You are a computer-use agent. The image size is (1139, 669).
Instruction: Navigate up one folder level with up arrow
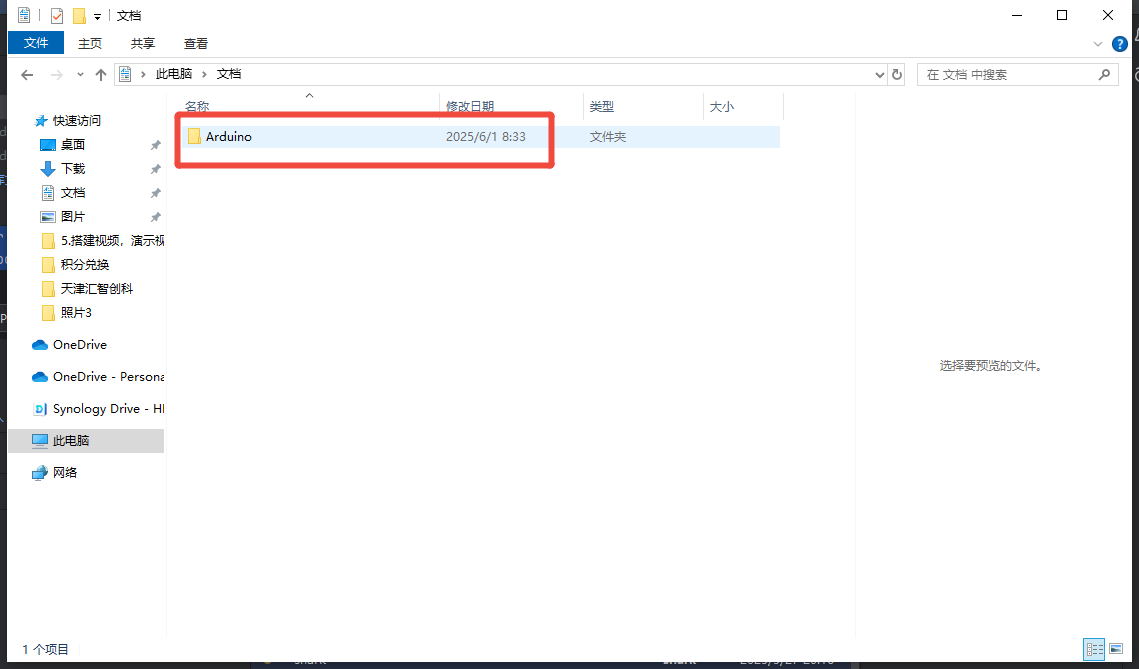100,75
